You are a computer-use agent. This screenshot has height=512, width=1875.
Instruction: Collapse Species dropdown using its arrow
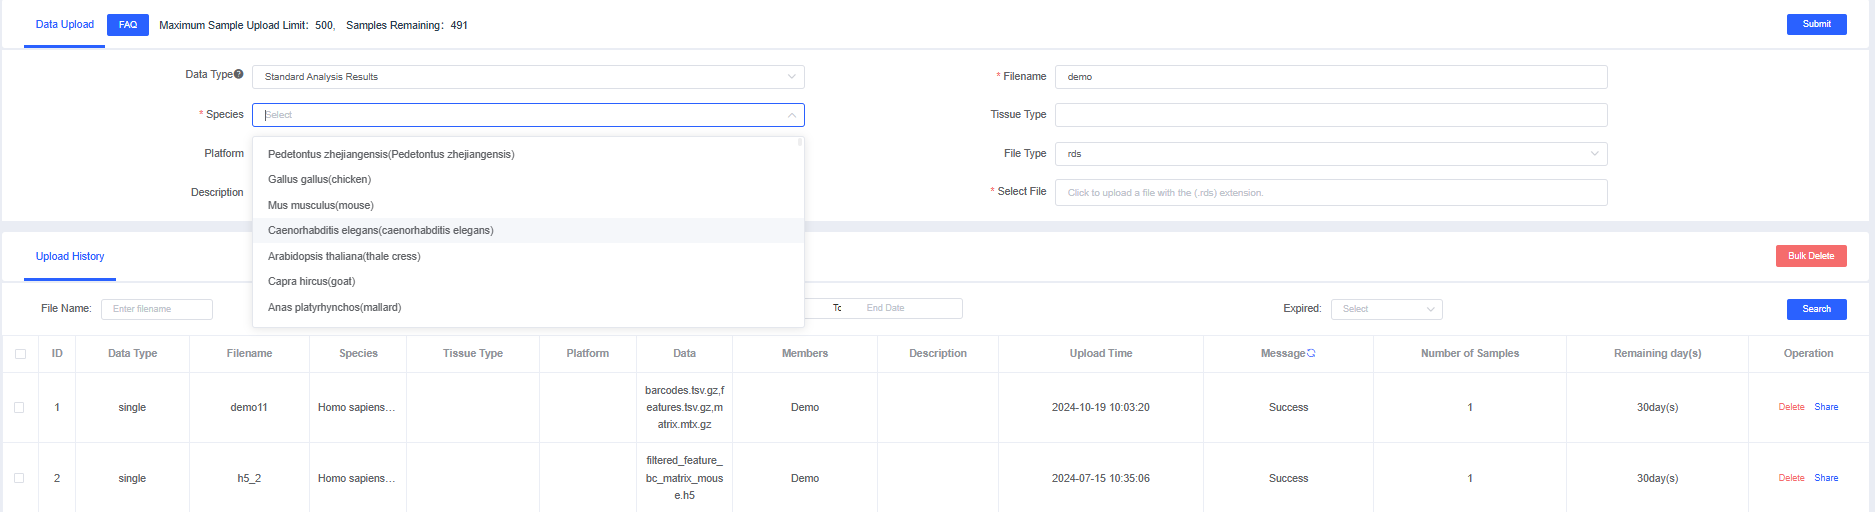pyautogui.click(x=791, y=115)
